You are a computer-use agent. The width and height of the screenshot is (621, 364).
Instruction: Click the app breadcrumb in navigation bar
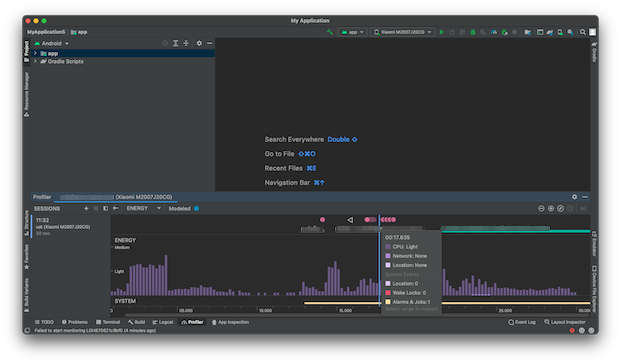pos(79,32)
